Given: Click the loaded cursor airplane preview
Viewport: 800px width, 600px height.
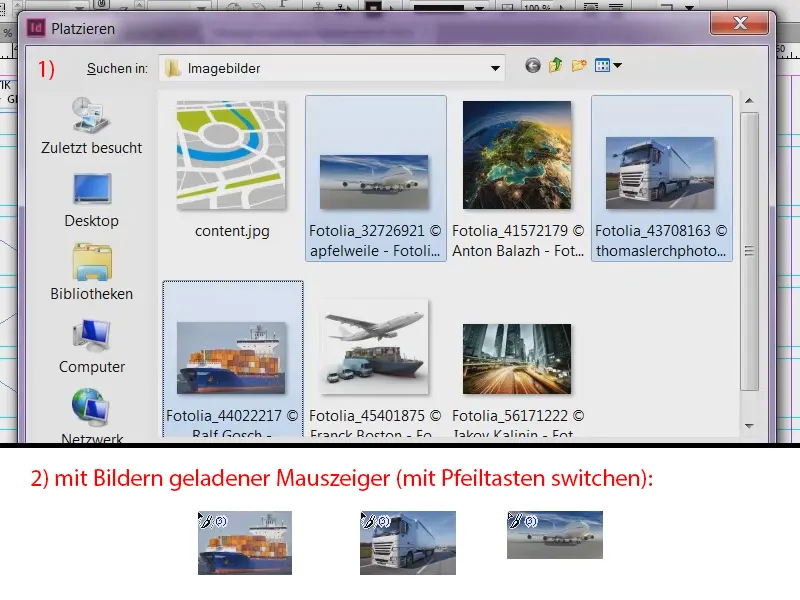Looking at the screenshot, I should coord(555,535).
